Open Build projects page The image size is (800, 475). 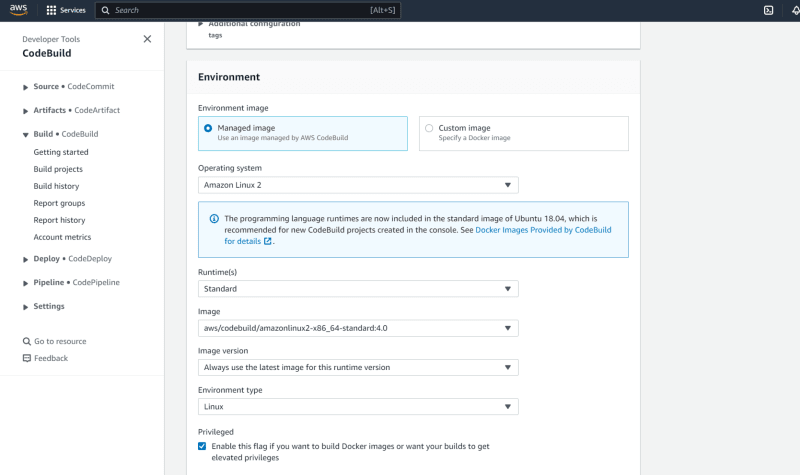[58, 169]
